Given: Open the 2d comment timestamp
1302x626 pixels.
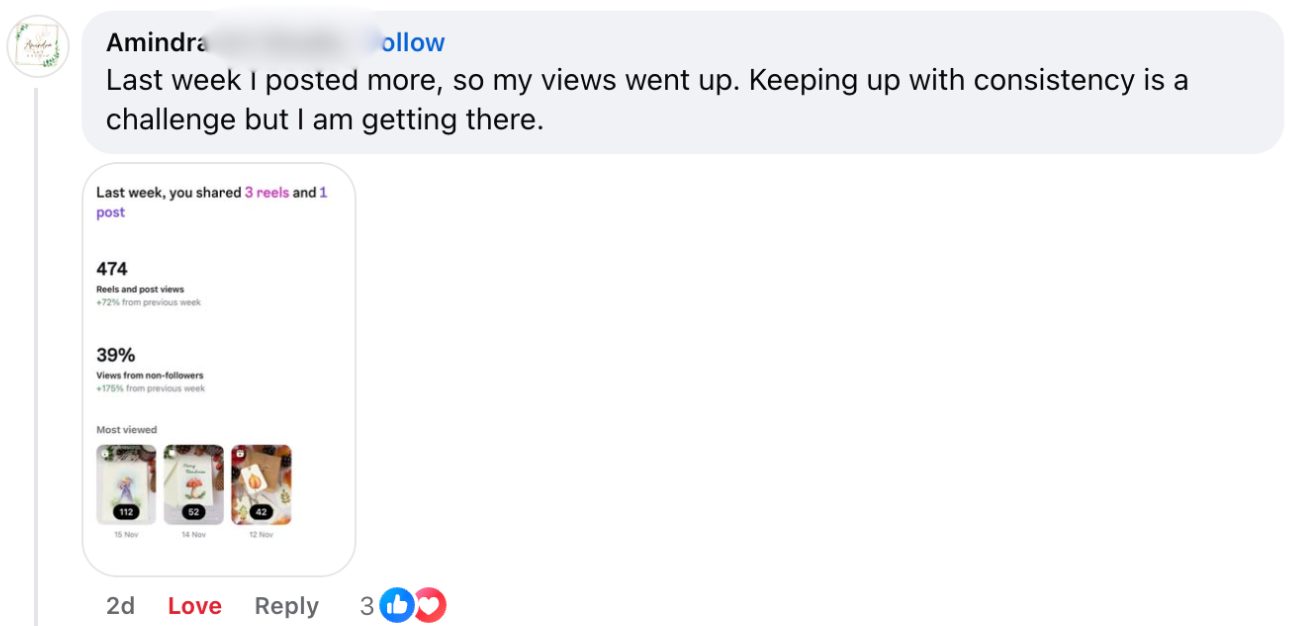Looking at the screenshot, I should coord(120,606).
